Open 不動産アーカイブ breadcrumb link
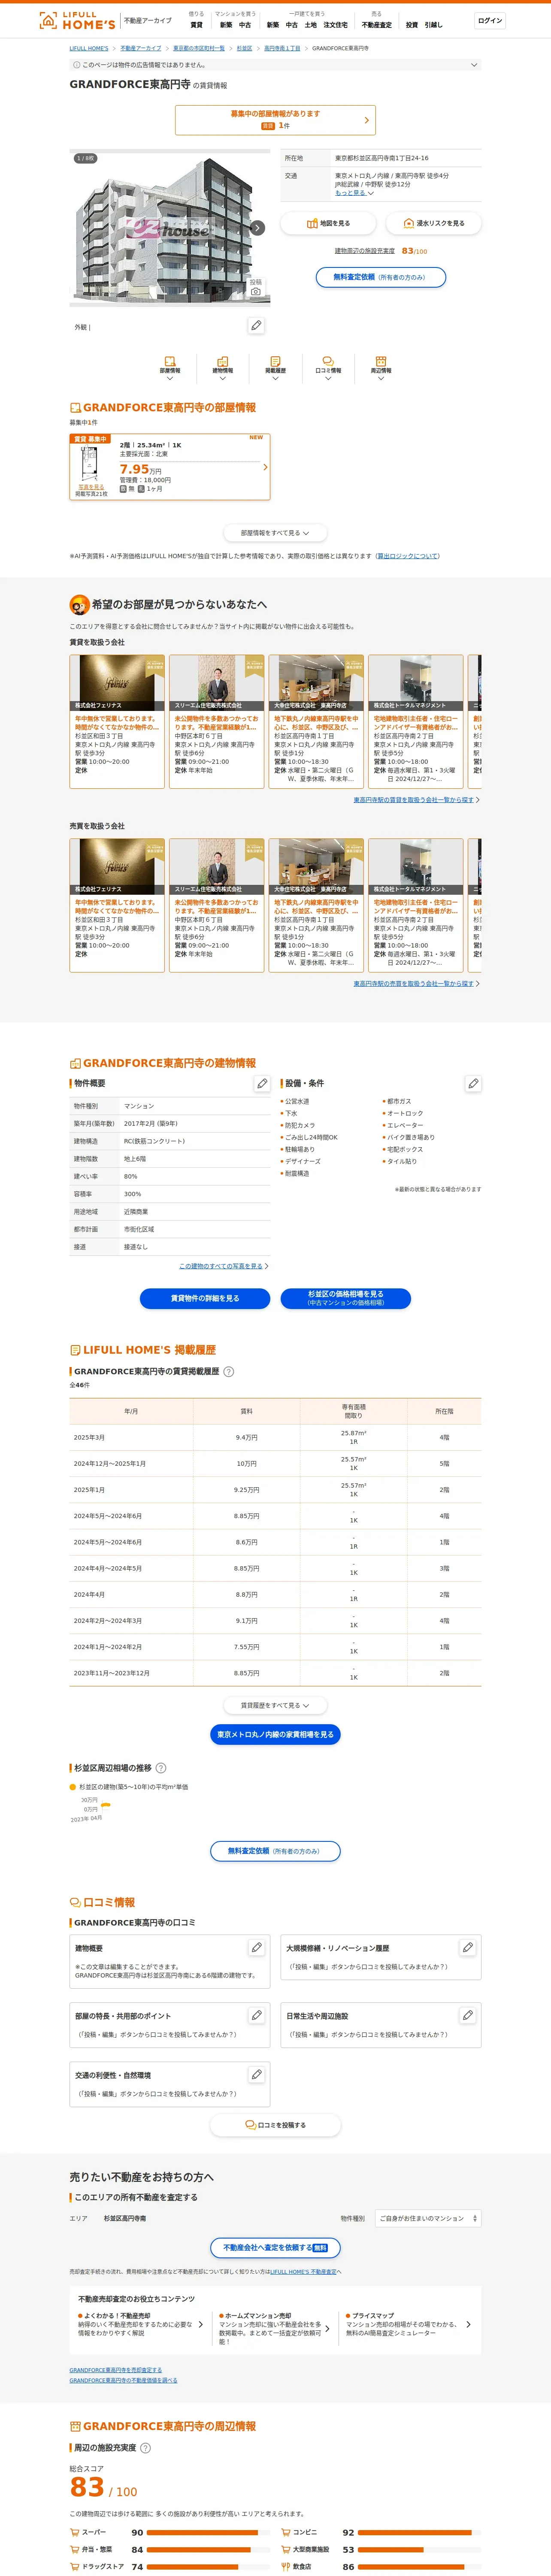 pos(141,48)
